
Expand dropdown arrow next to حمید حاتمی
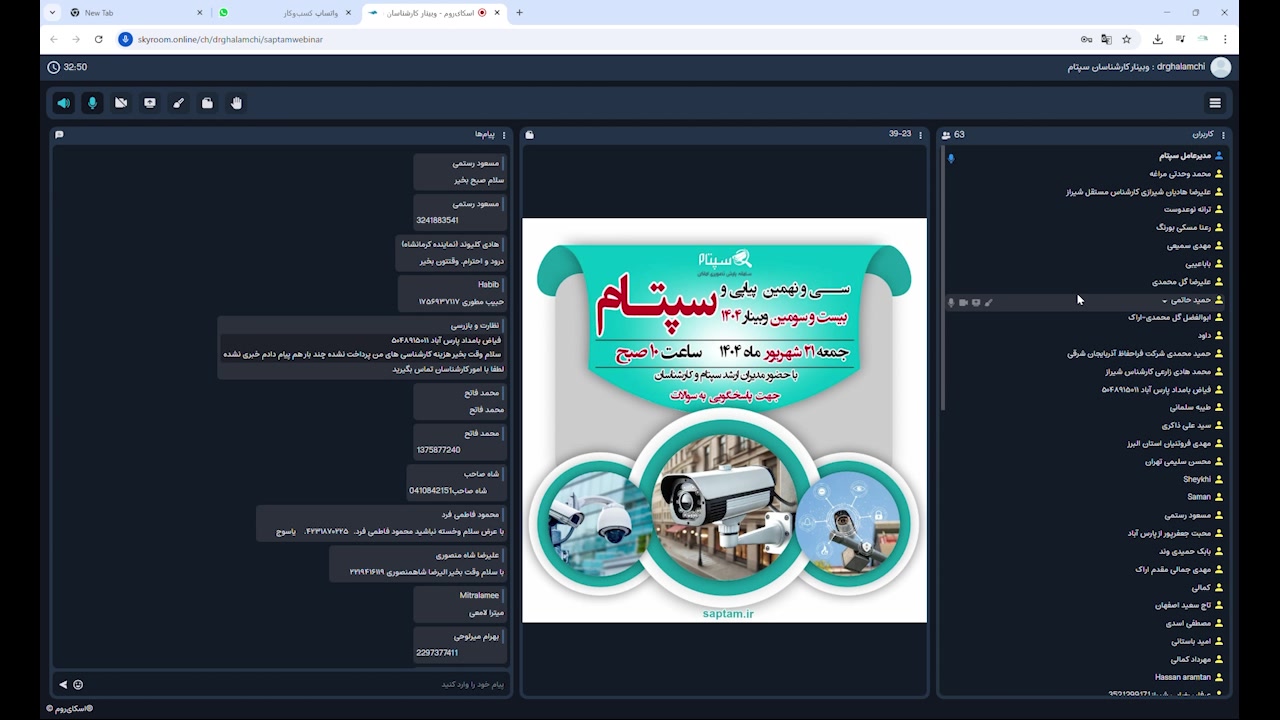[x=1164, y=301]
